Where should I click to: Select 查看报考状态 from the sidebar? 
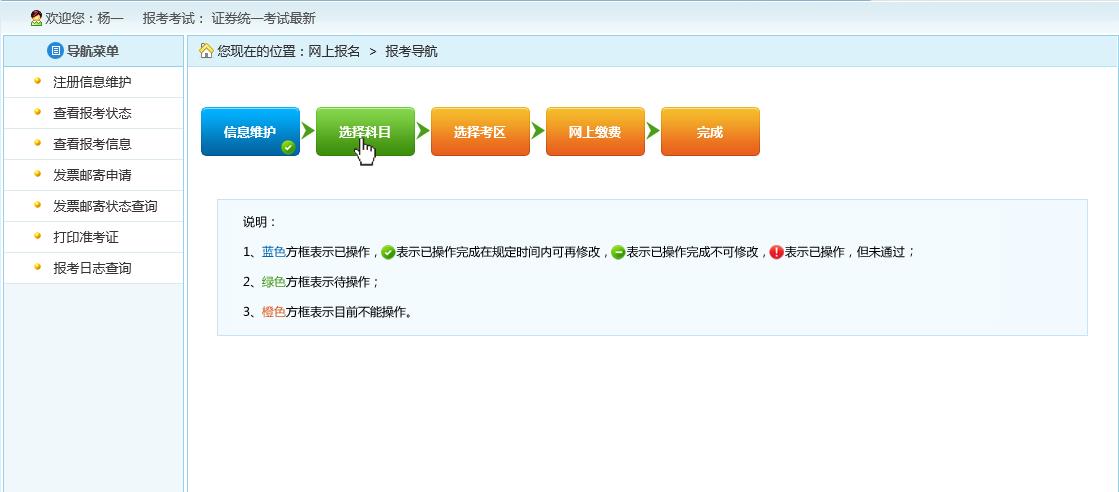92,113
